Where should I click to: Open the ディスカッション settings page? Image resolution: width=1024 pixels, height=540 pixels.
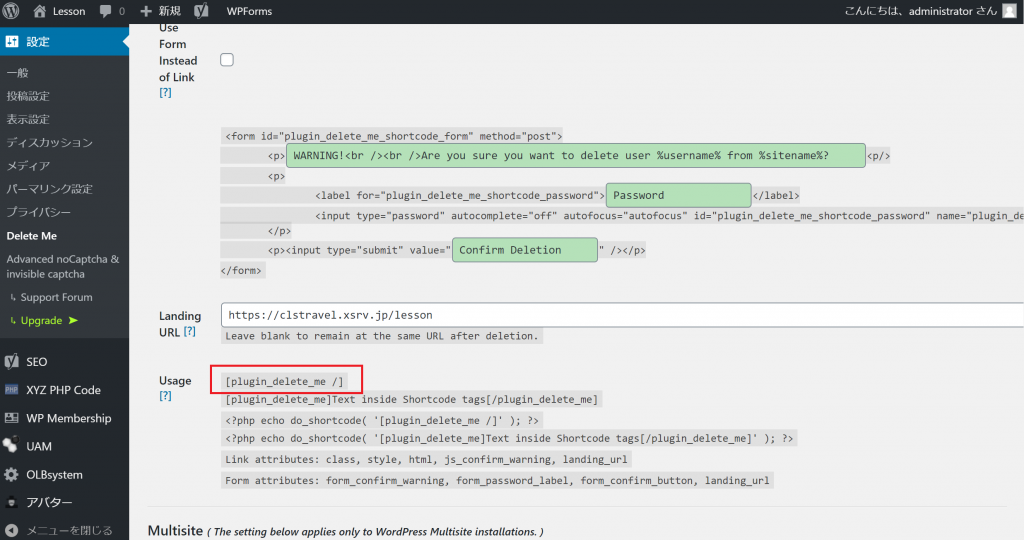pos(50,142)
